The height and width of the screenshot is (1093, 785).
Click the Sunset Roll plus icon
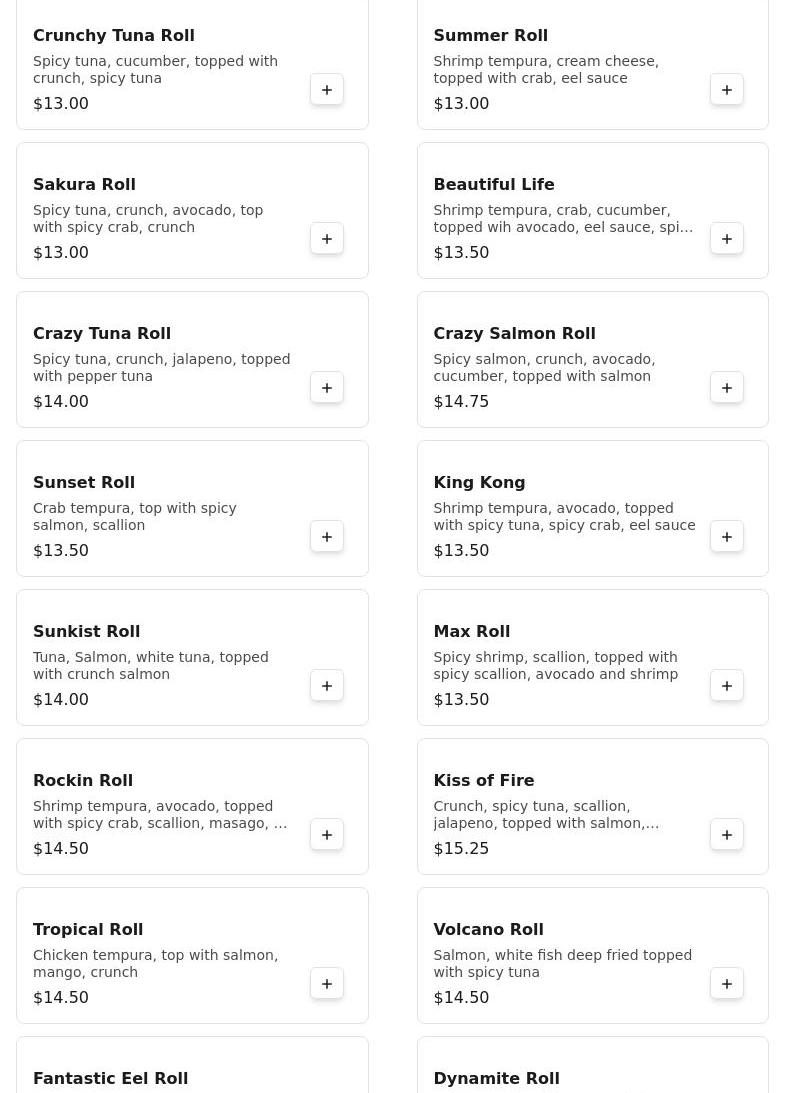pyautogui.click(x=327, y=537)
